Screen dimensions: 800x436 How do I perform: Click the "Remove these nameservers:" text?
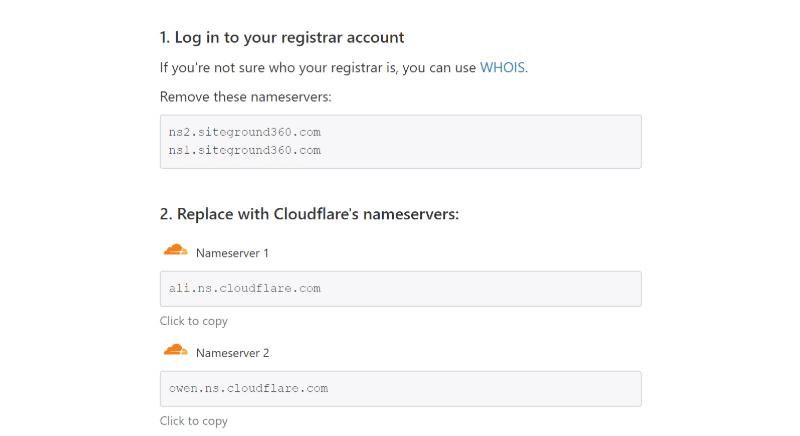pos(245,97)
